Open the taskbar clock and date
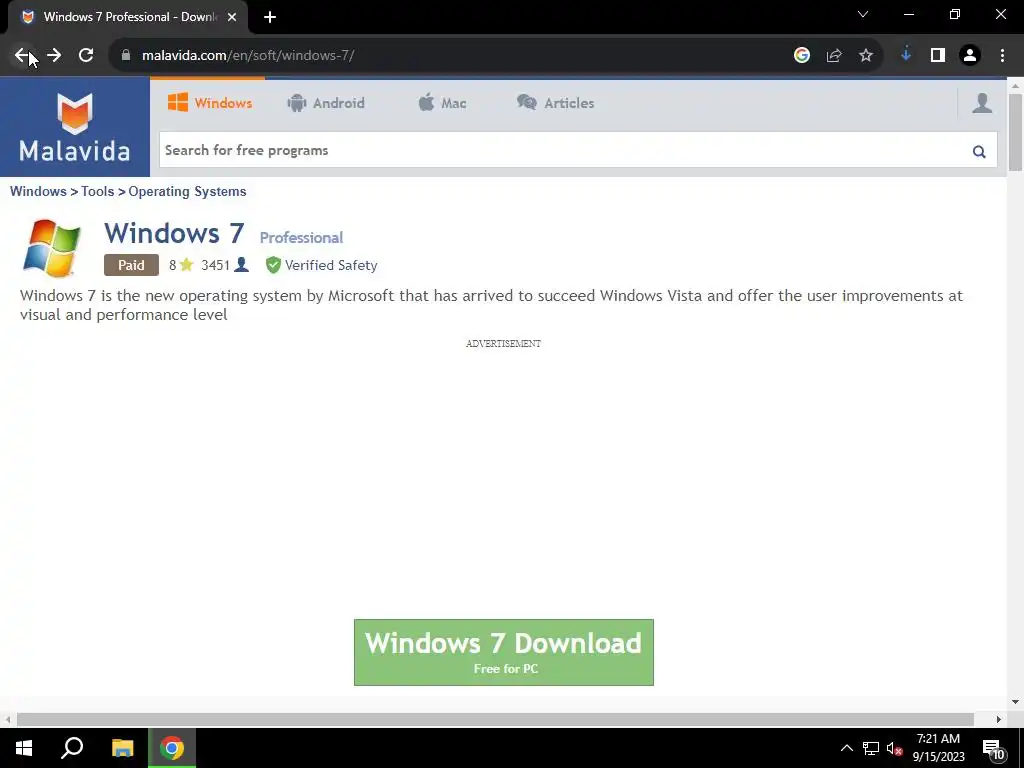 click(938, 748)
